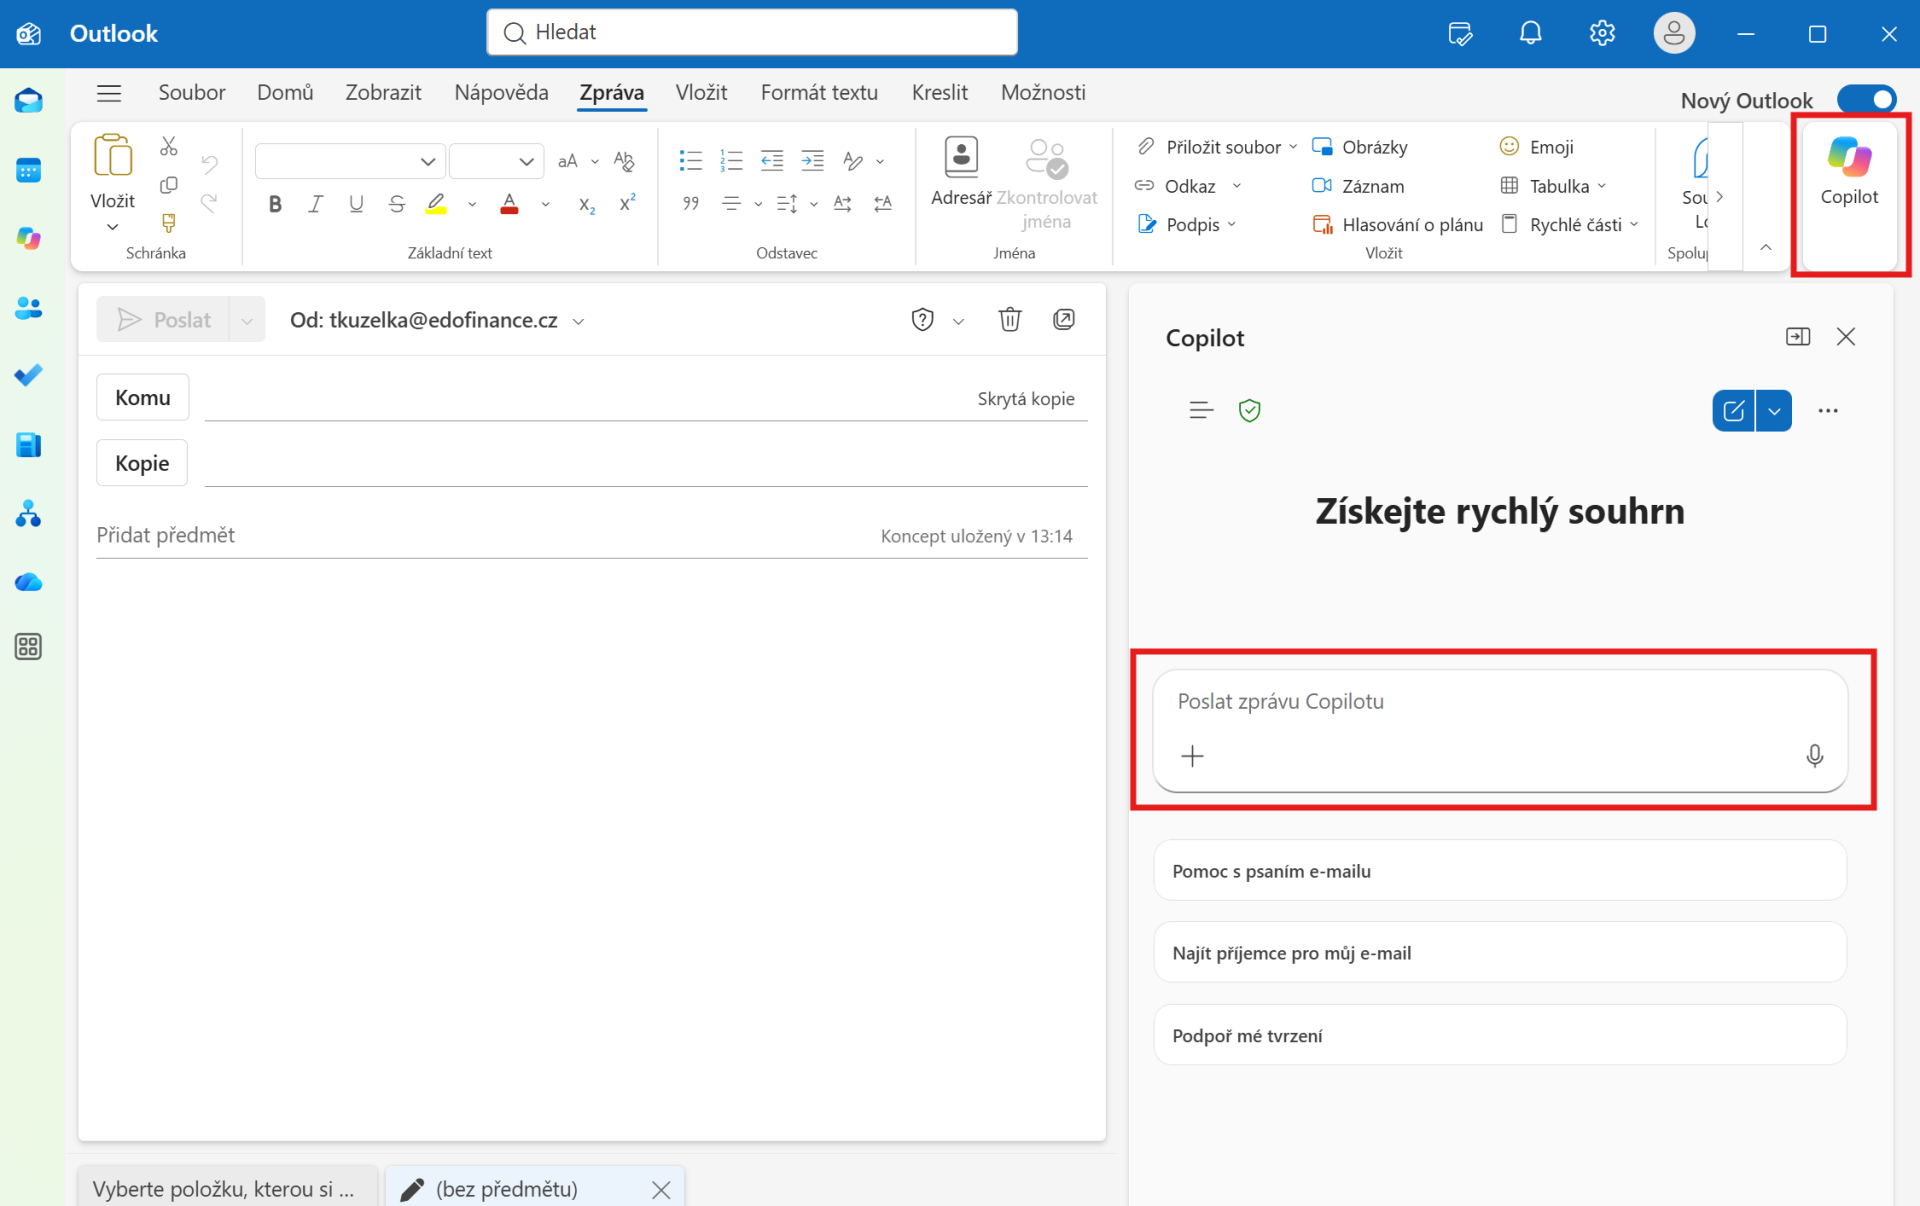Discard draft with trash icon
This screenshot has width=1920, height=1206.
1010,319
